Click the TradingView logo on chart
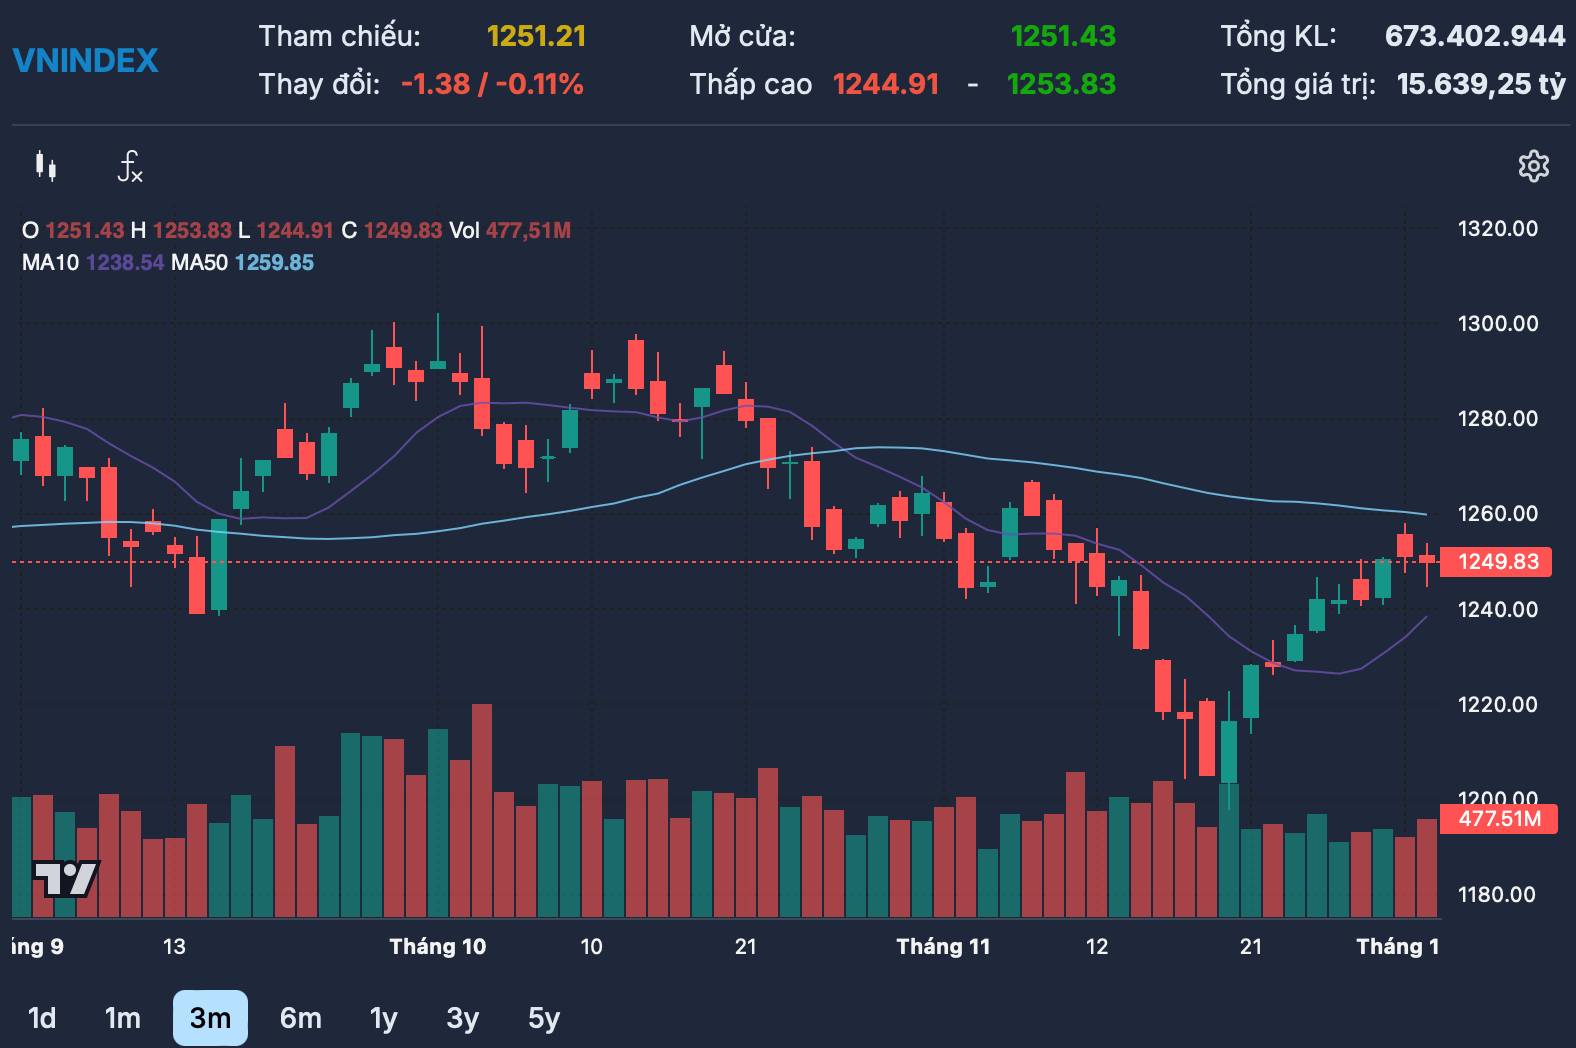This screenshot has height=1048, width=1576. click(x=66, y=879)
